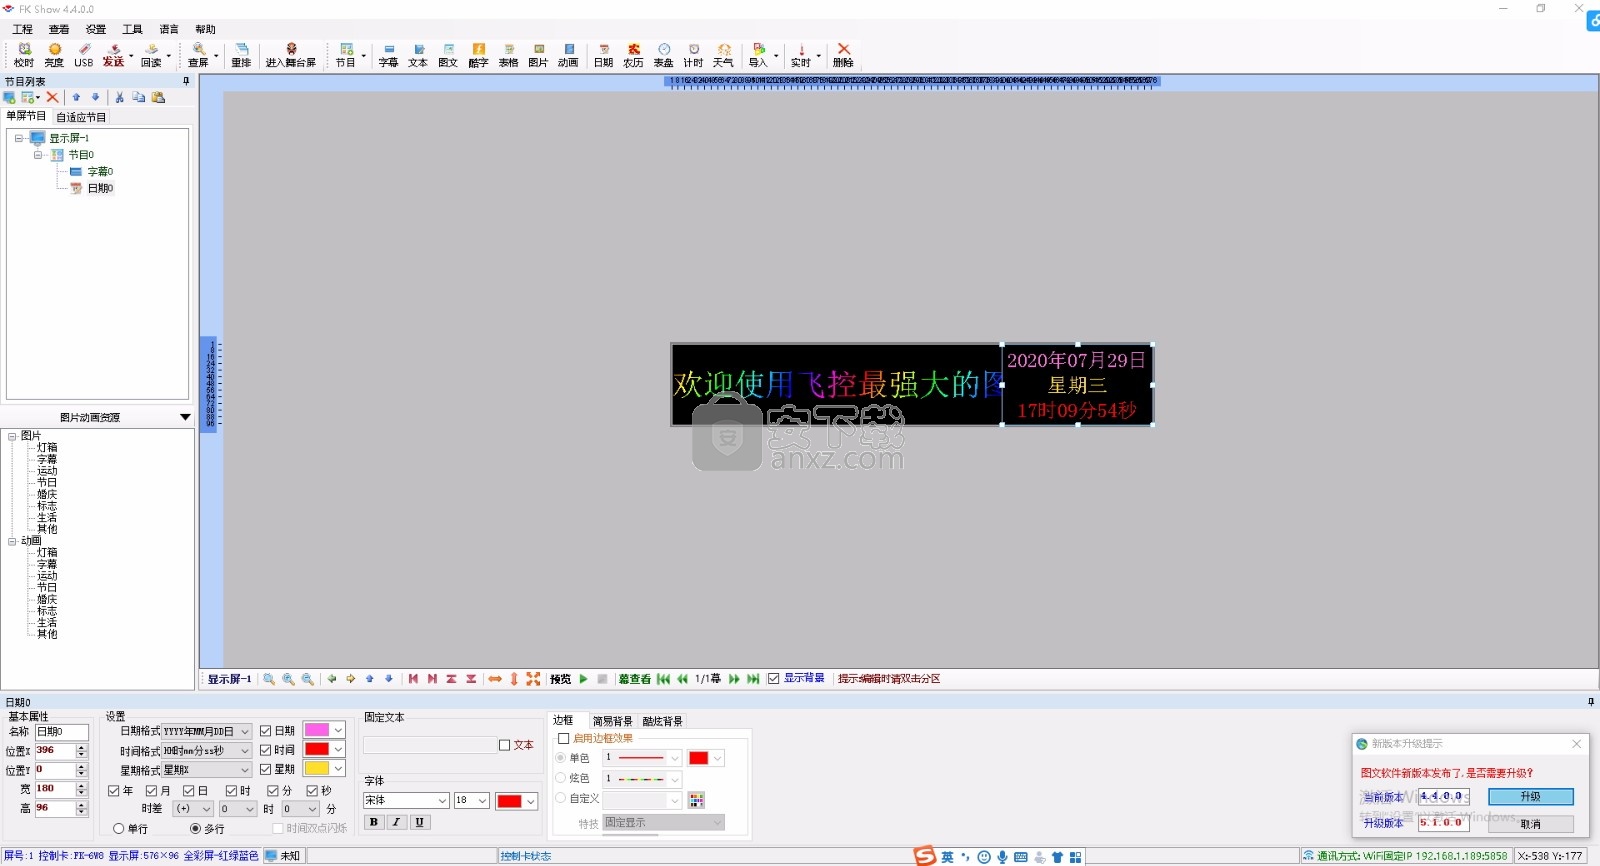
Task: Open the 亮度 brightness tool
Action: tap(54, 55)
